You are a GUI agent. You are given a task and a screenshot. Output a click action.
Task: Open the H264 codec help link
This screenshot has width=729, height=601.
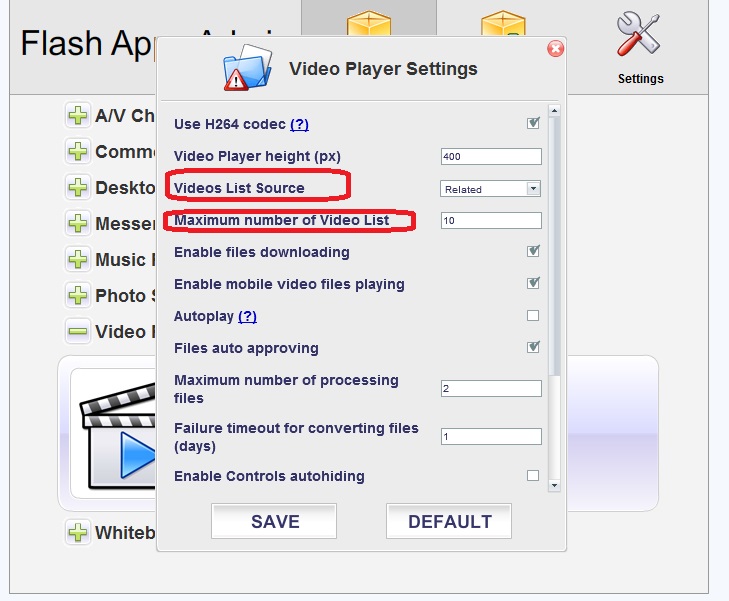299,124
